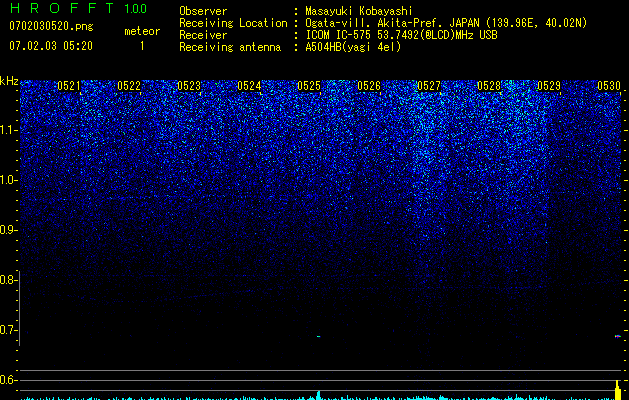Click the 0523 time marker
The width and height of the screenshot is (629, 400).
189,86
